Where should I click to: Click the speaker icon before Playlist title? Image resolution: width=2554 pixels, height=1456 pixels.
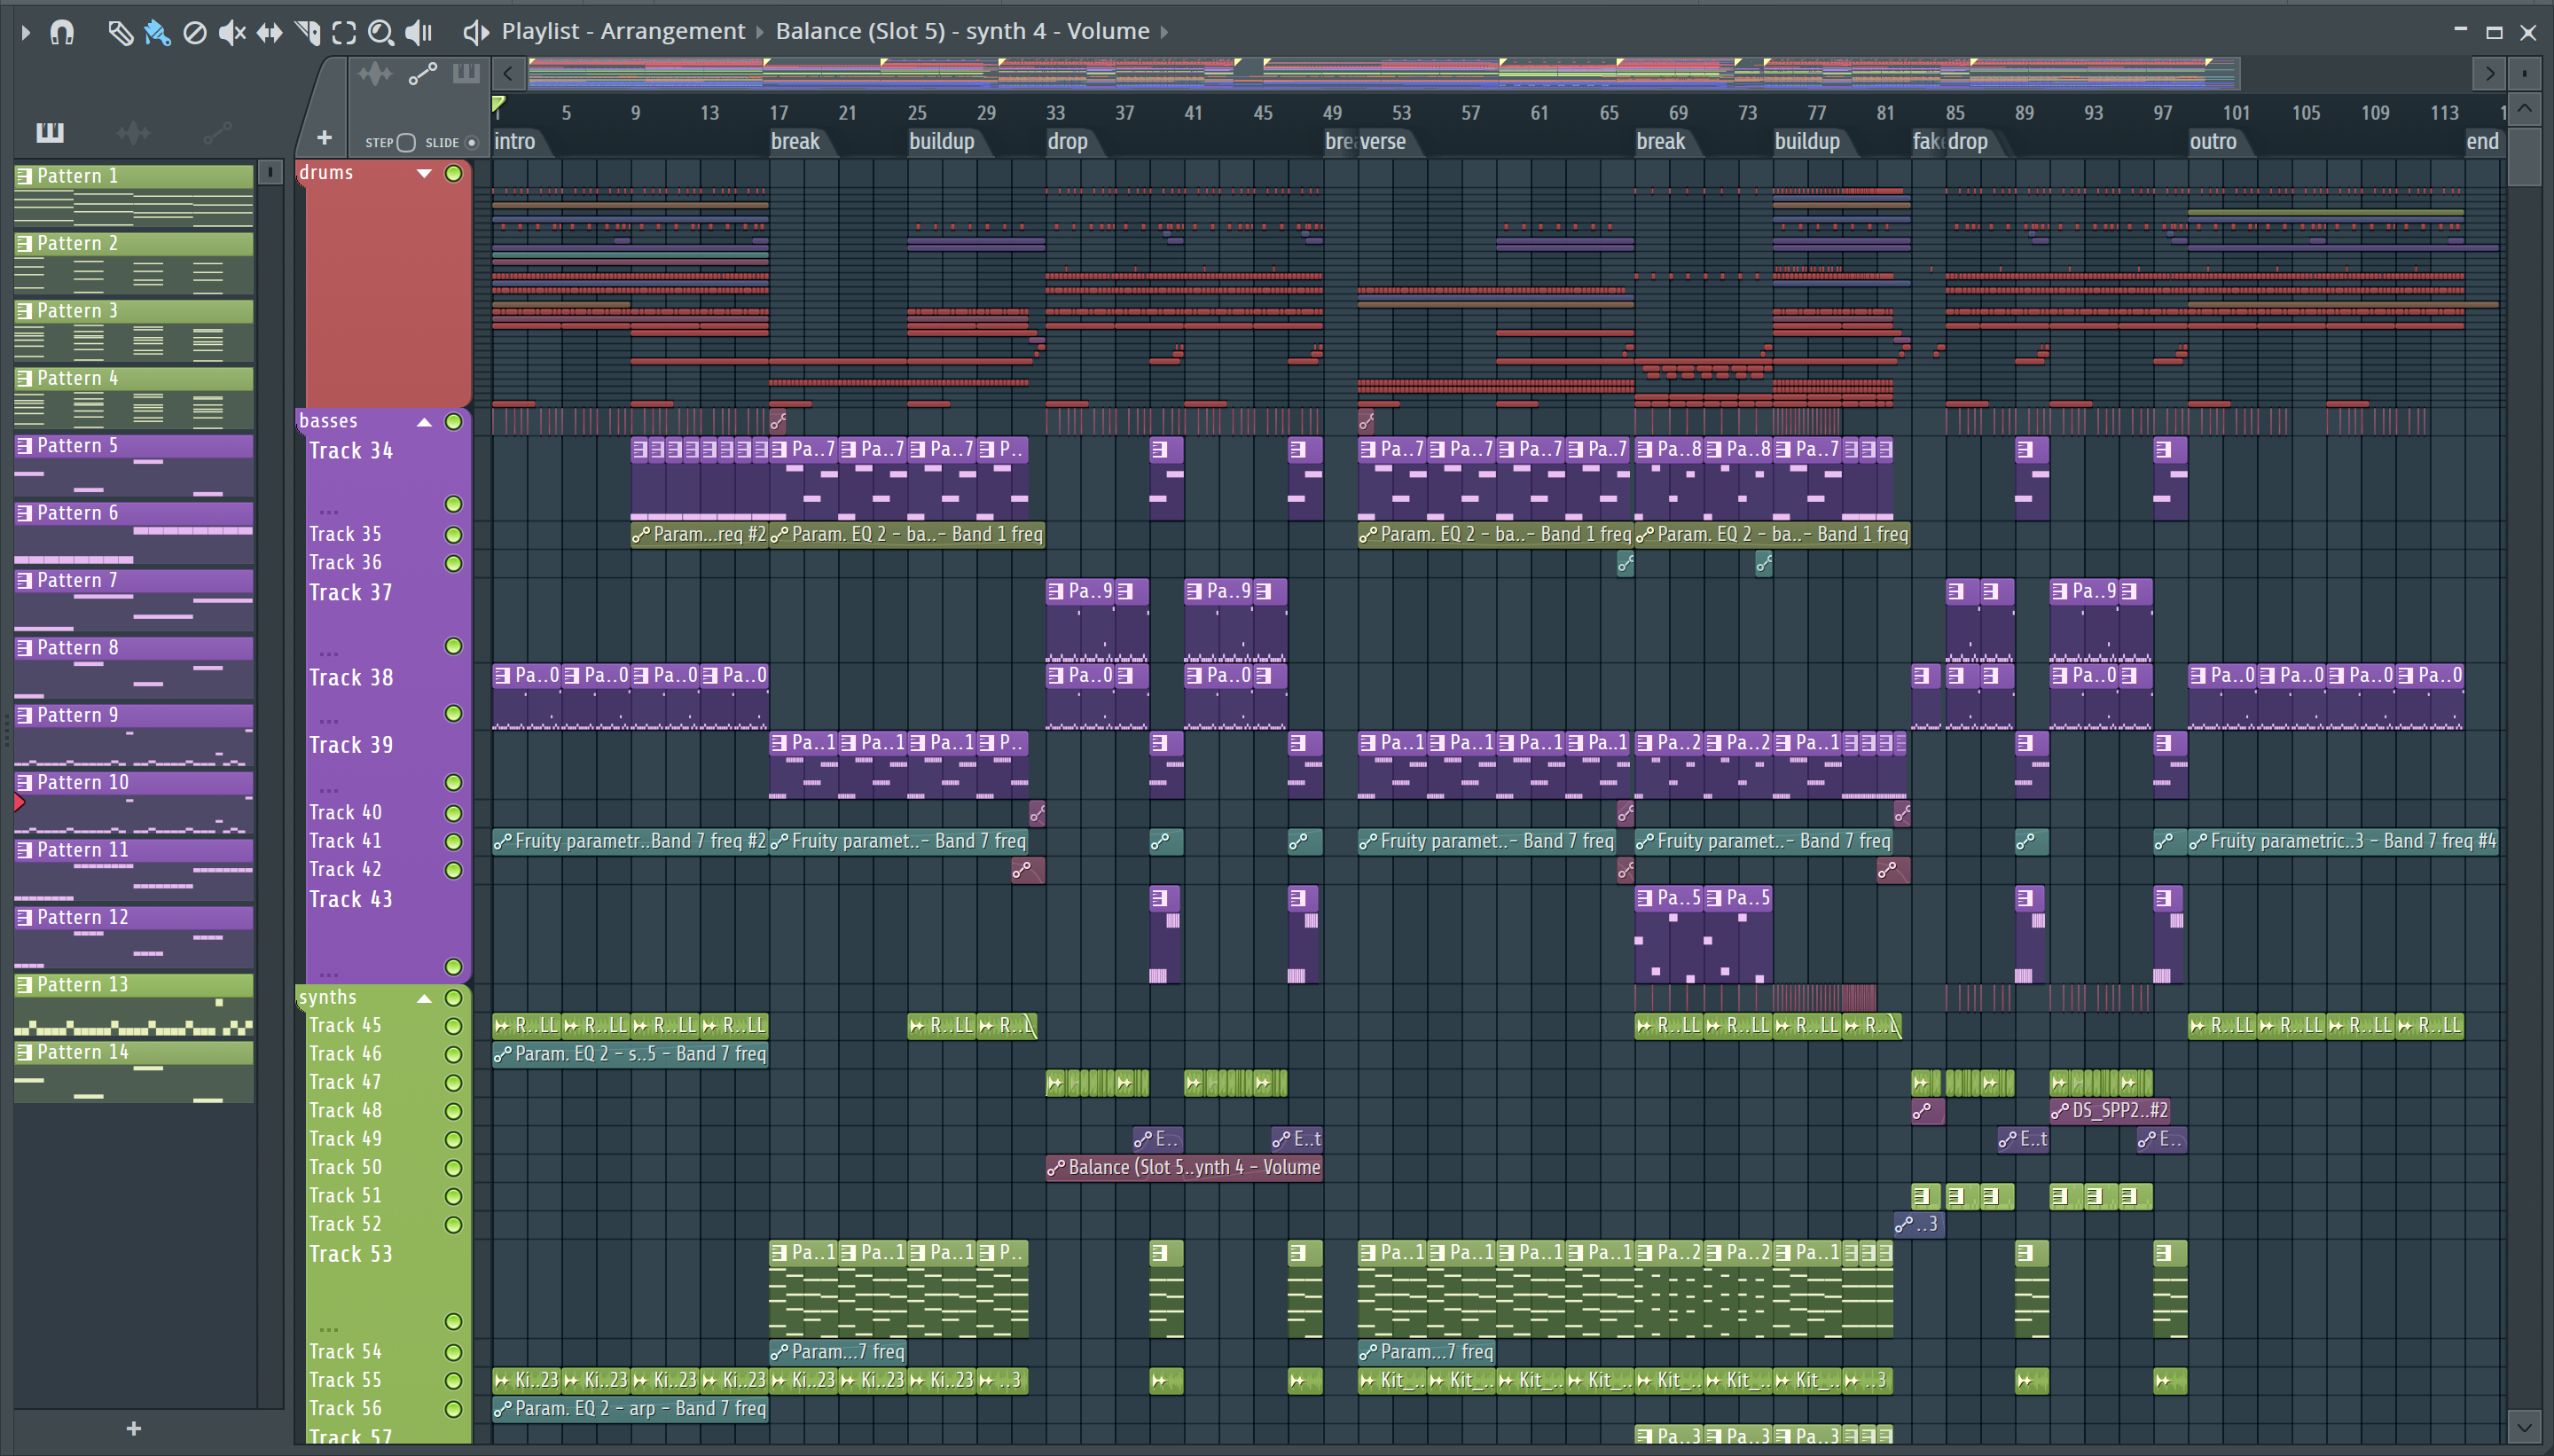coord(476,32)
